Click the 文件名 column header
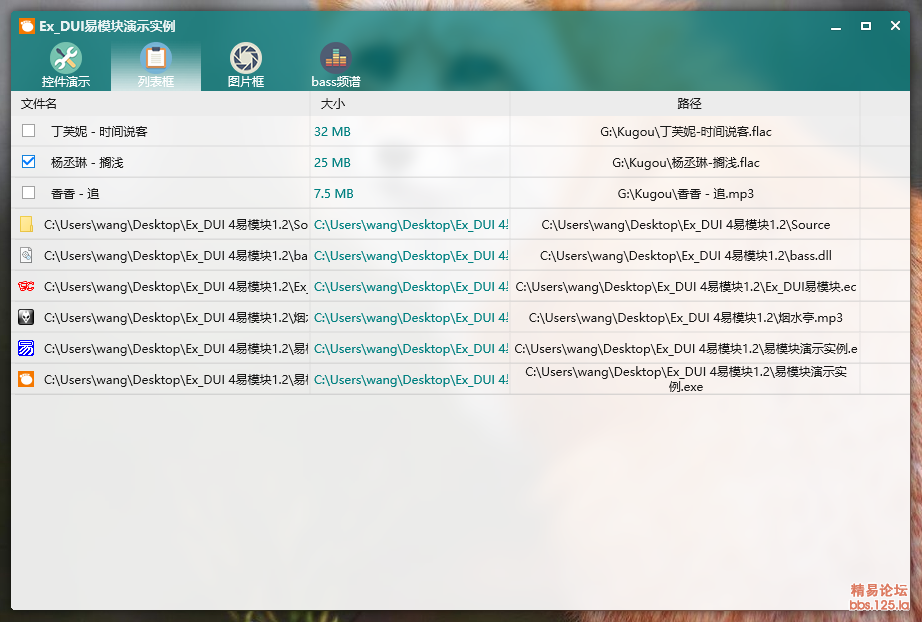Image resolution: width=922 pixels, height=622 pixels. [x=40, y=104]
